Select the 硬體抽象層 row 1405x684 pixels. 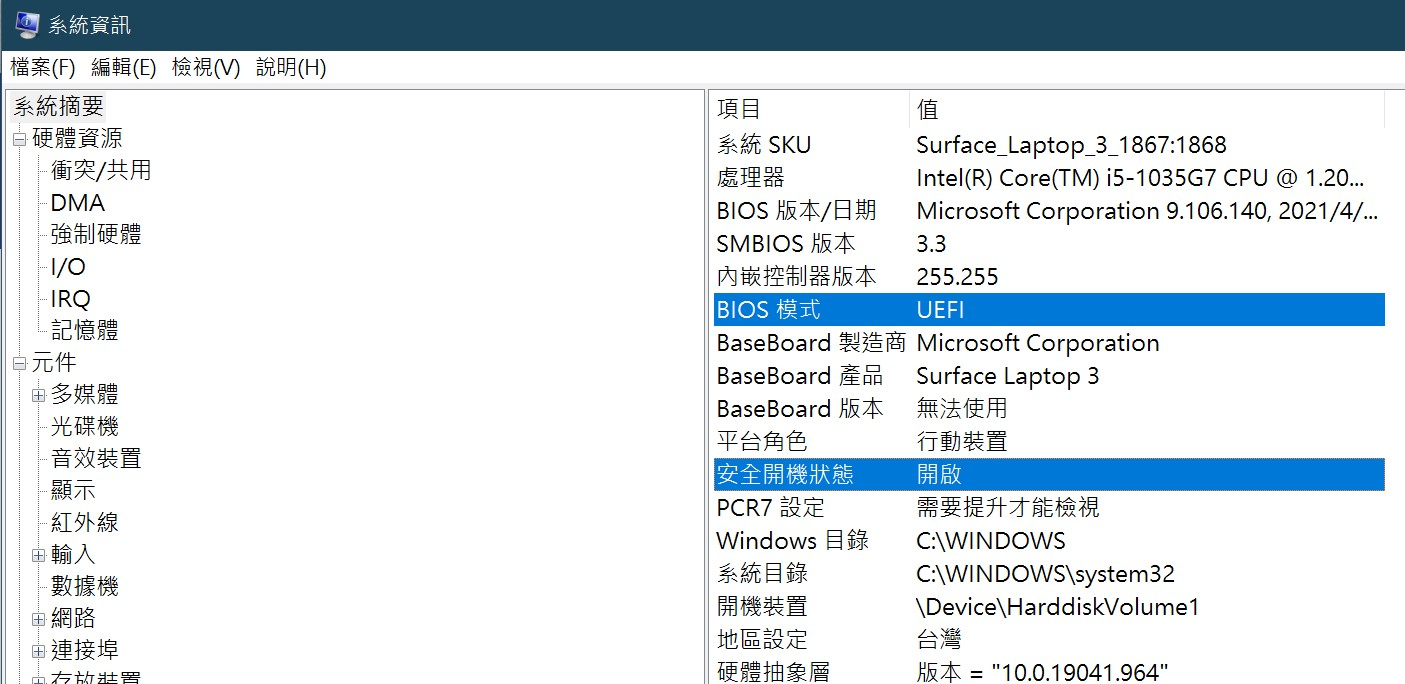(1049, 671)
